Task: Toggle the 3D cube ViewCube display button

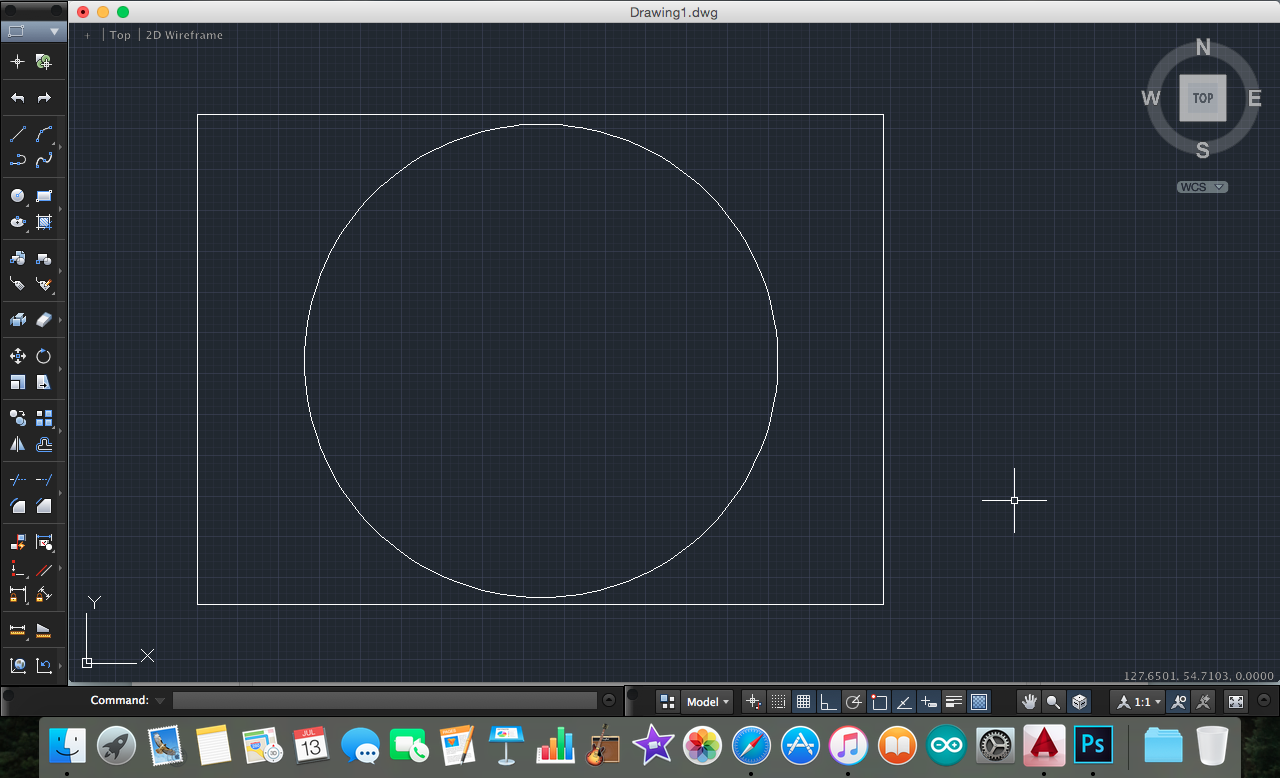Action: click(x=1079, y=702)
